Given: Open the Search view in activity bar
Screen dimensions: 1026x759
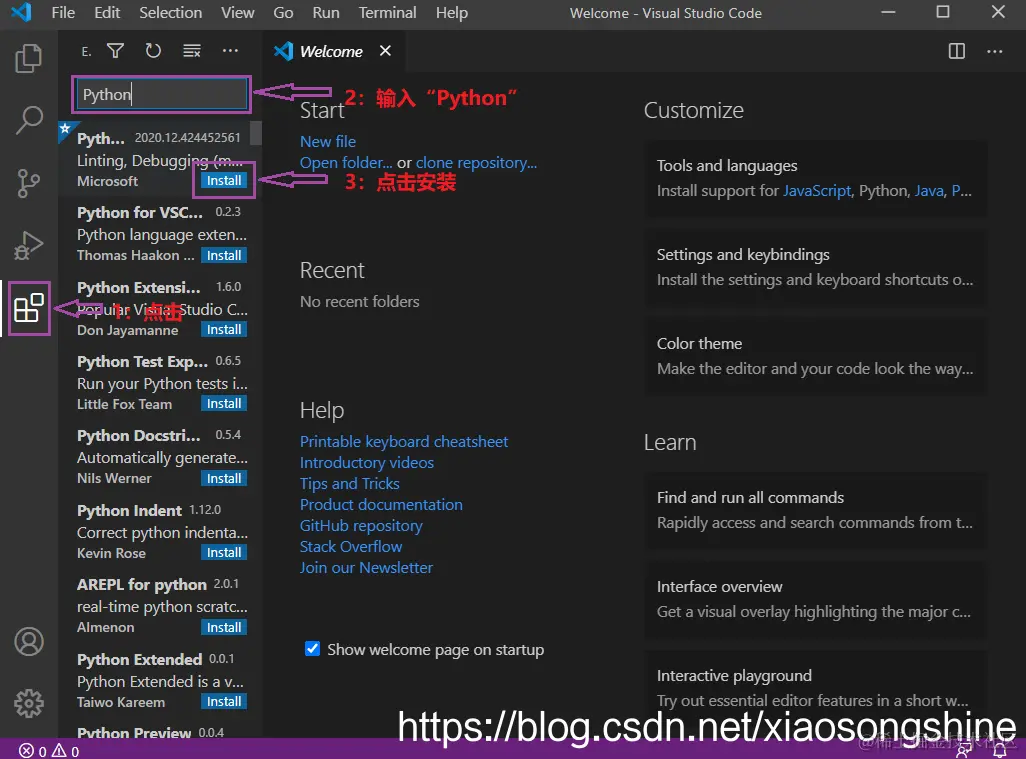Looking at the screenshot, I should click(28, 120).
